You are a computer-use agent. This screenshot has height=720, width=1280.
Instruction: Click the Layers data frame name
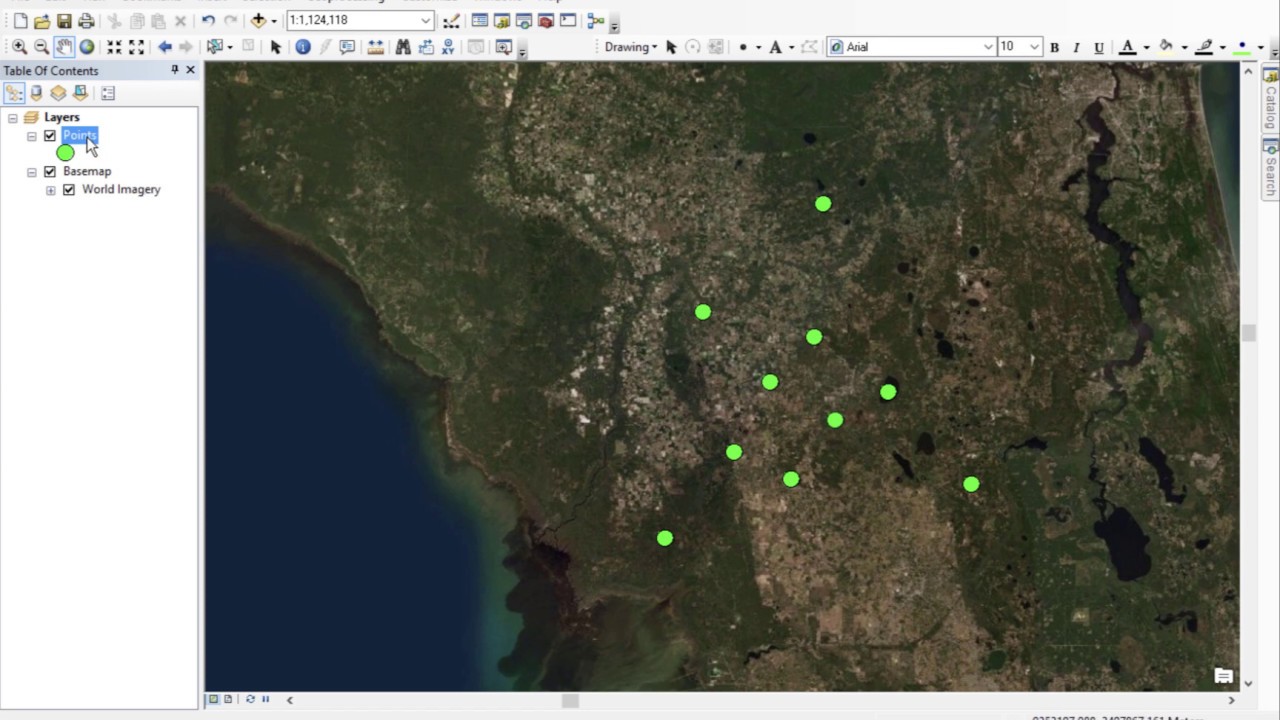pyautogui.click(x=61, y=118)
